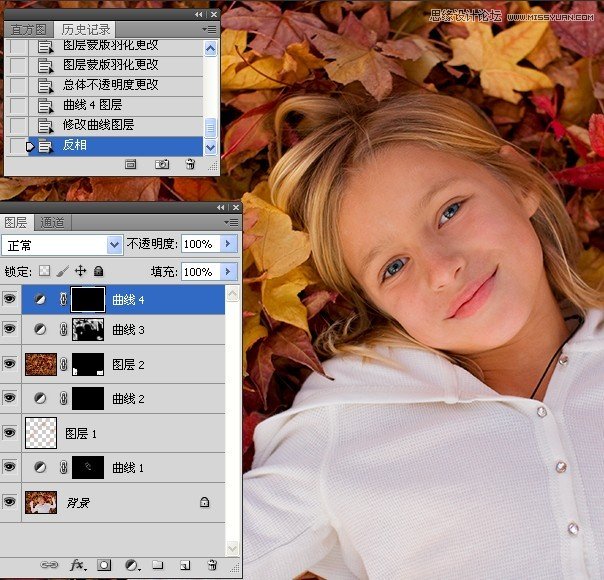Click the link layers icon at panel bottom
This screenshot has height=580, width=604.
(49, 565)
